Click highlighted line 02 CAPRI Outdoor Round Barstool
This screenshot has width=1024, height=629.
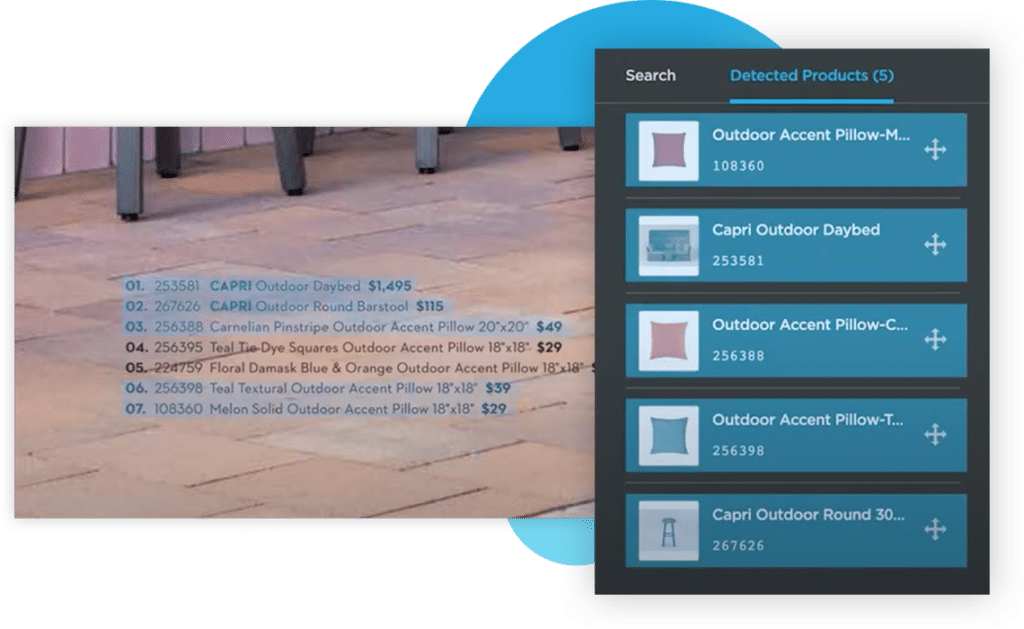pos(284,306)
